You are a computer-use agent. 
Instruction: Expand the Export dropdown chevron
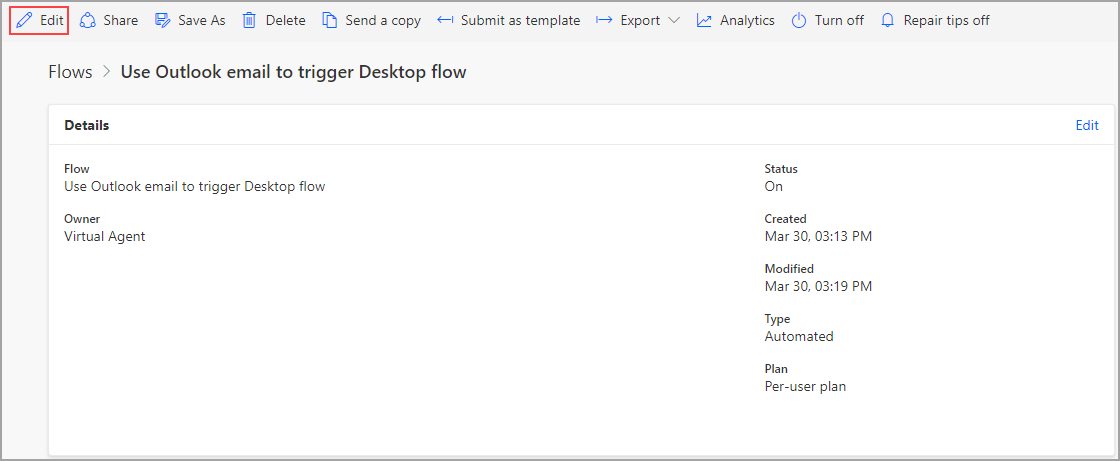(x=674, y=20)
